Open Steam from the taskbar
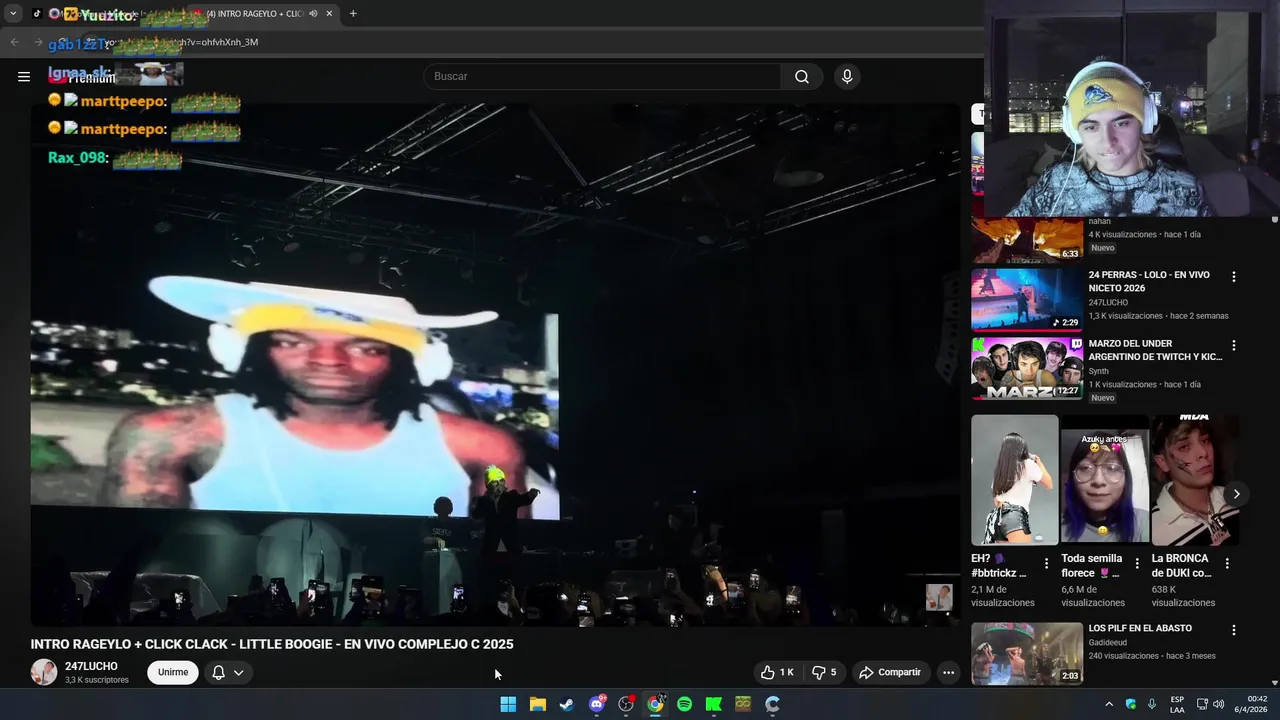The image size is (1280, 720). click(567, 704)
